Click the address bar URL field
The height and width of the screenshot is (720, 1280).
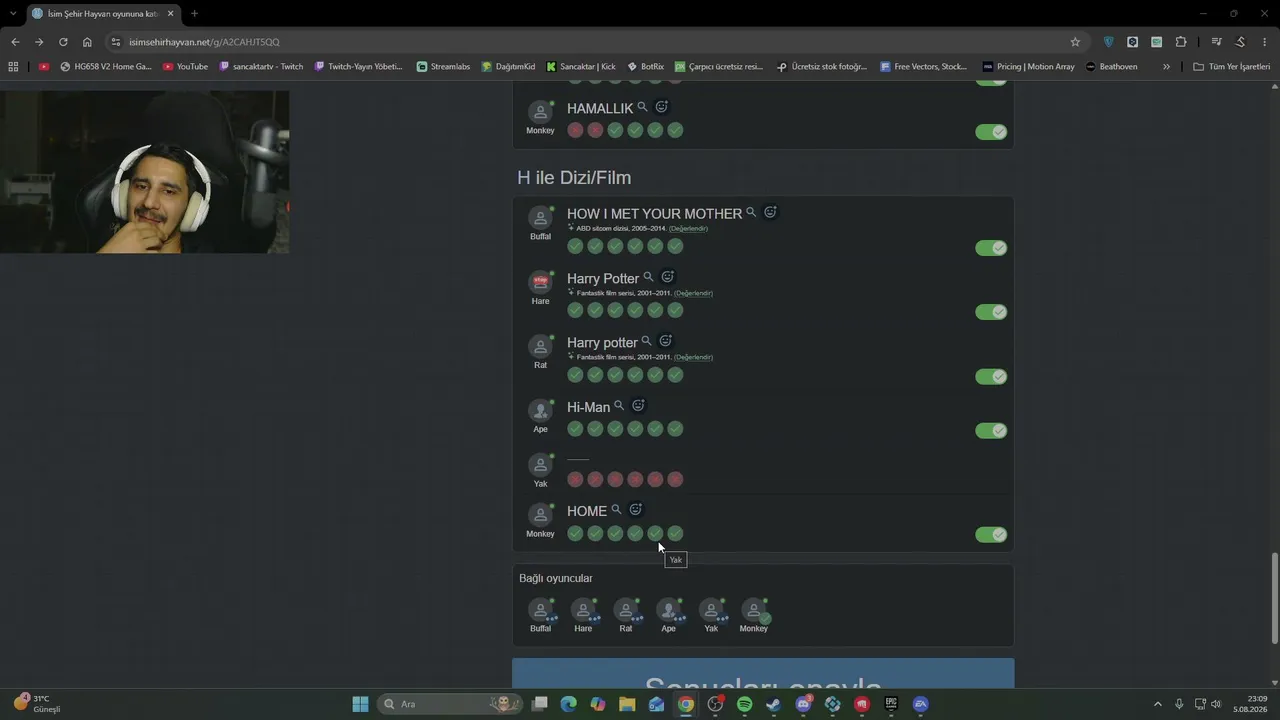click(x=590, y=42)
